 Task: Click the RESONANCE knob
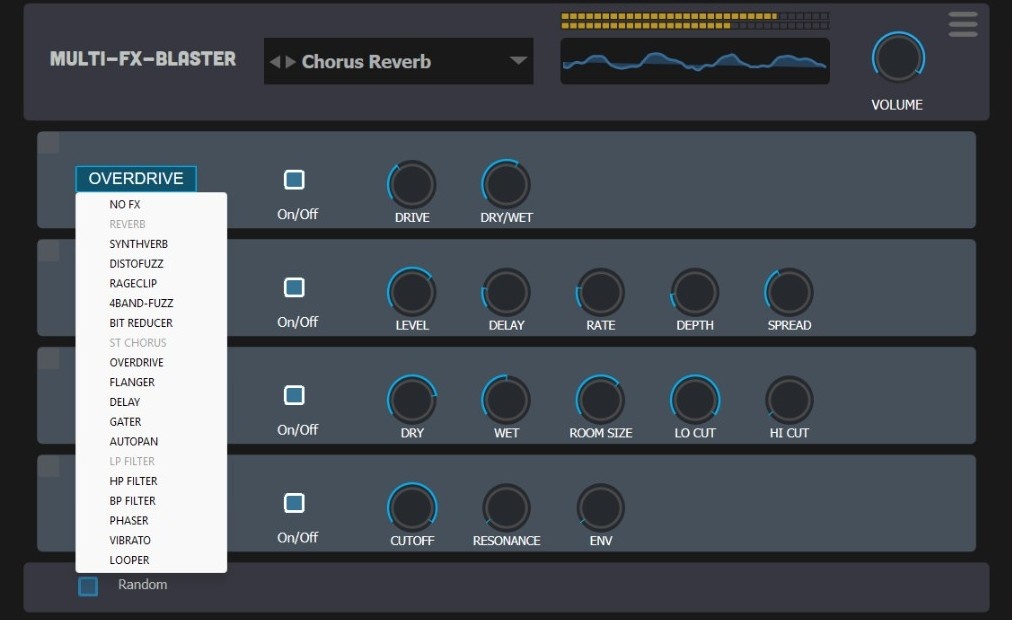pyautogui.click(x=505, y=507)
